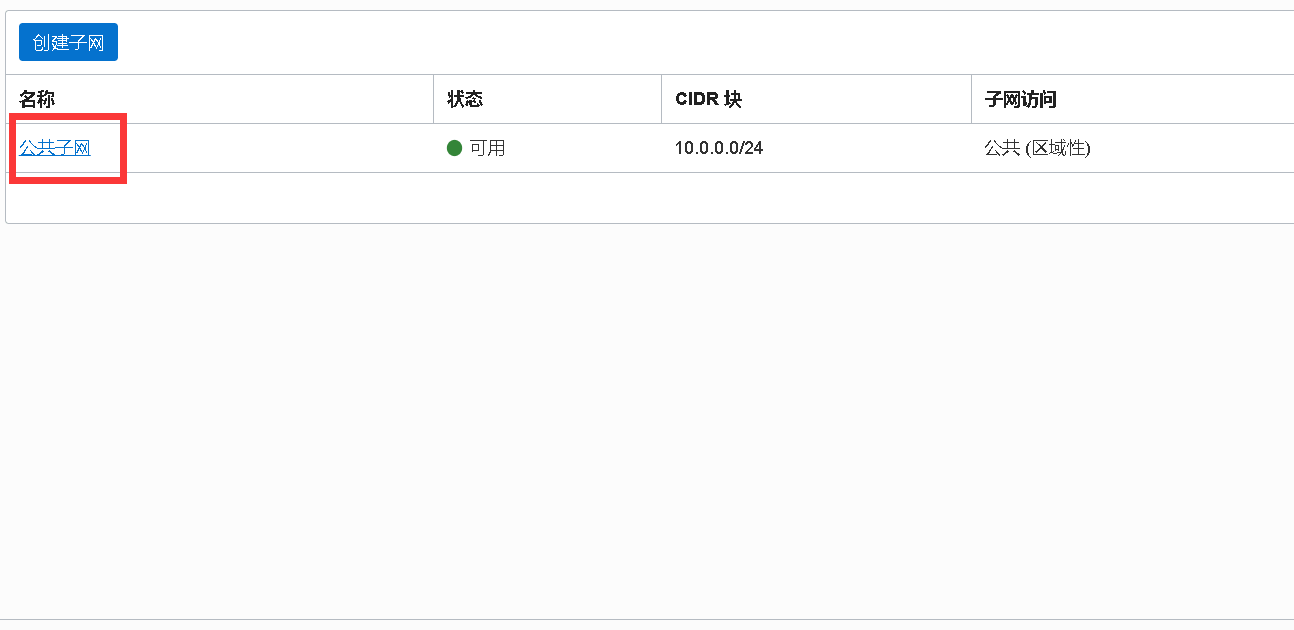This screenshot has height=630, width=1294.
Task: Click the 可用 status text
Action: [489, 147]
